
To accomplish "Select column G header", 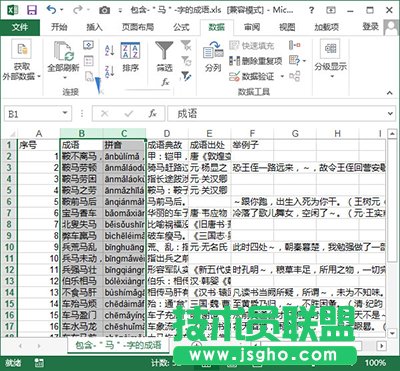I will [x=295, y=134].
